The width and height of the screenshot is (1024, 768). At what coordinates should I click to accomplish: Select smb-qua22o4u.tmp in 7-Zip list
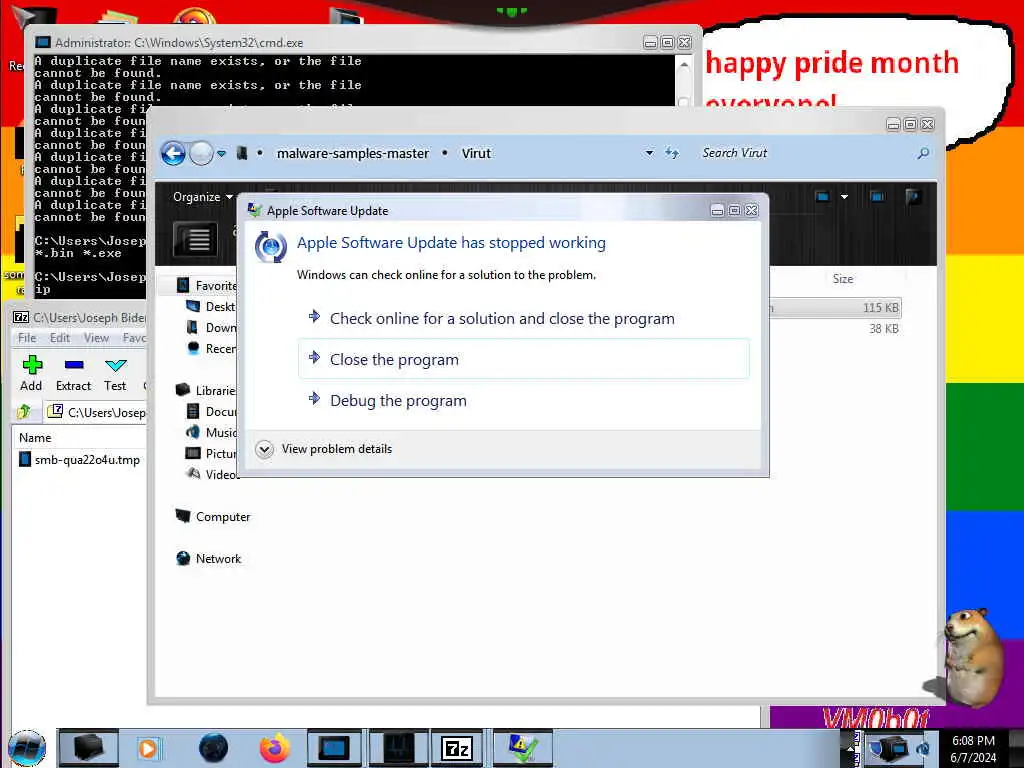click(79, 460)
